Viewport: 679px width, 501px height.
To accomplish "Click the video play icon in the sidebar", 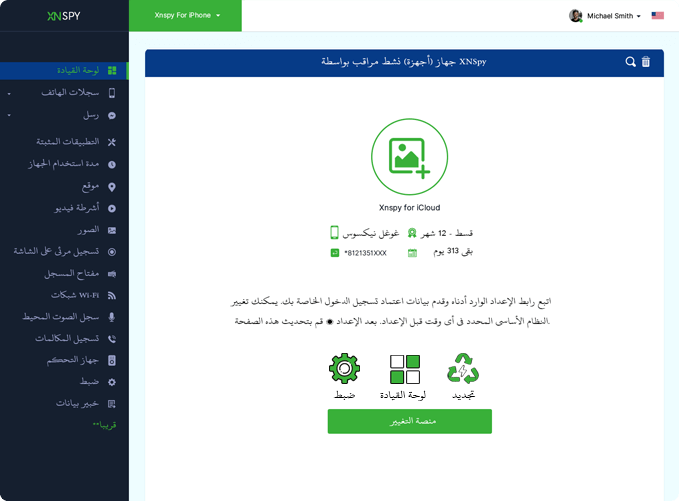I will click(x=112, y=208).
